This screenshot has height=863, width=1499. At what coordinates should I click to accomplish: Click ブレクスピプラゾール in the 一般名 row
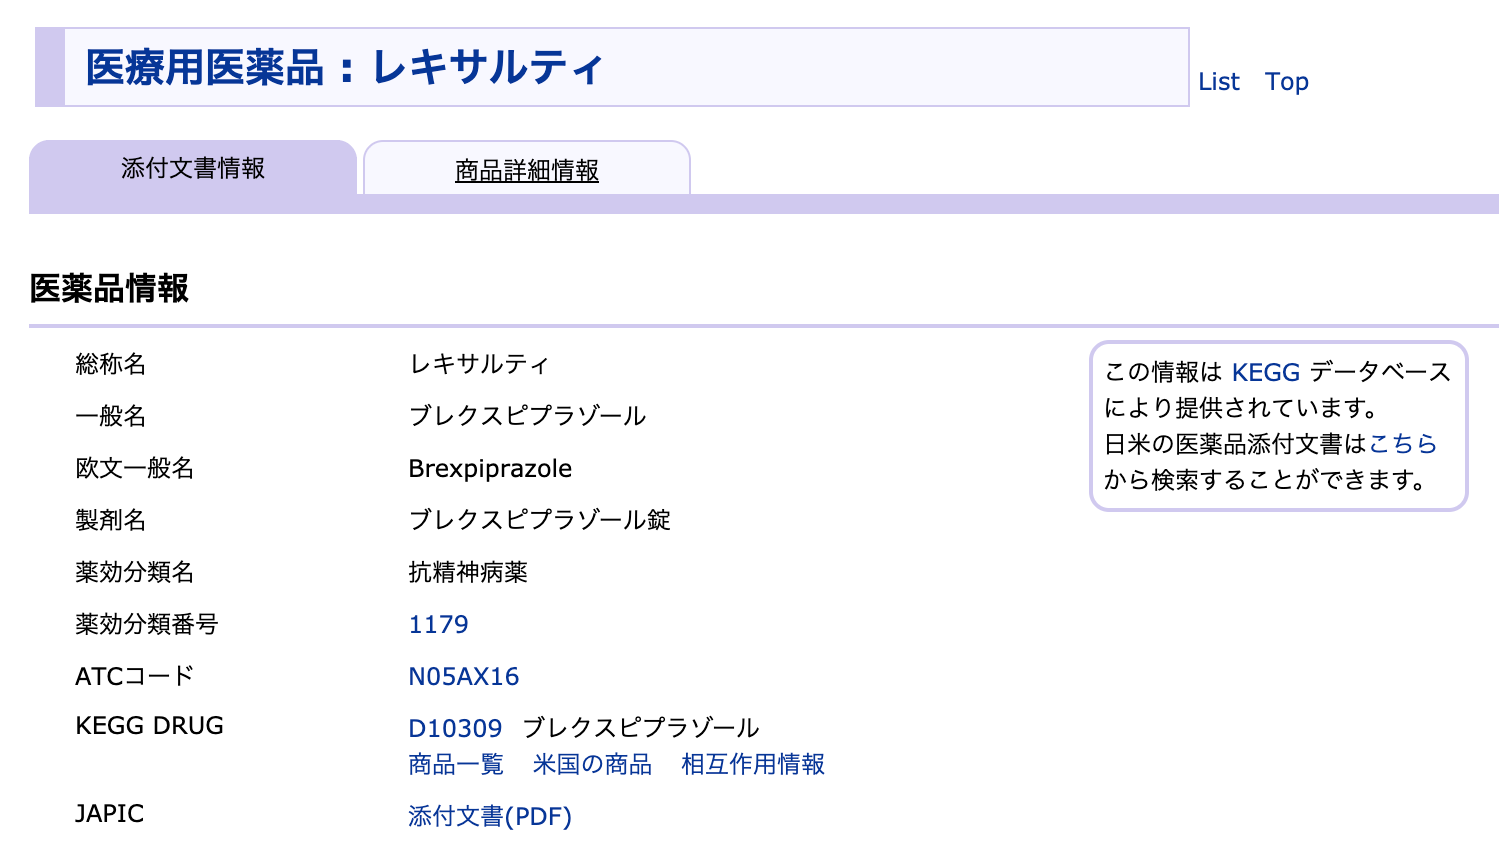coord(528,417)
